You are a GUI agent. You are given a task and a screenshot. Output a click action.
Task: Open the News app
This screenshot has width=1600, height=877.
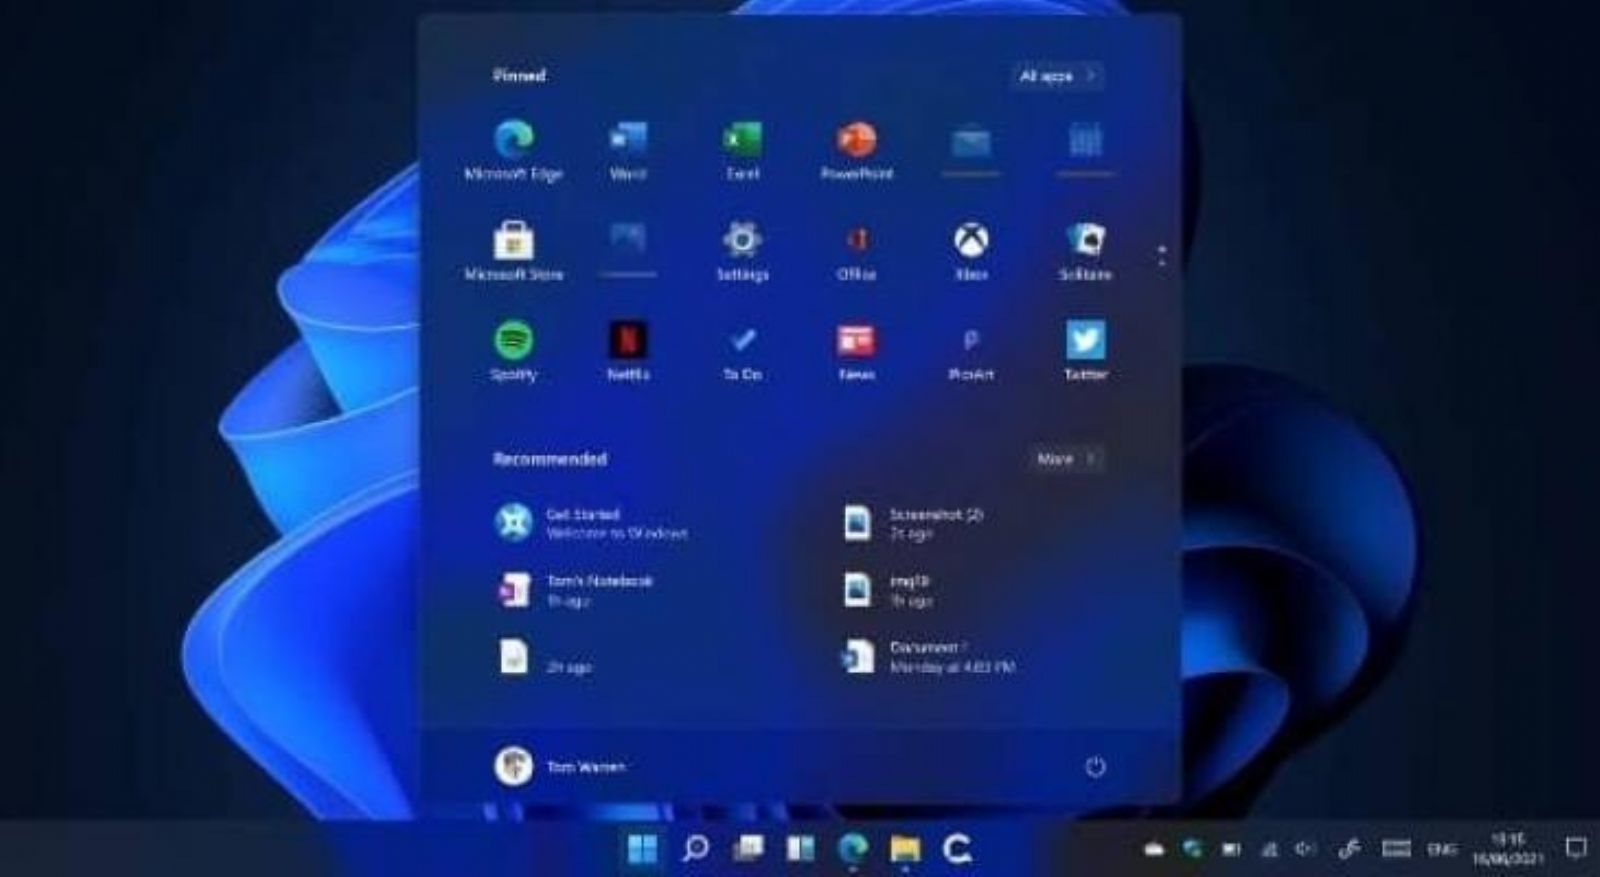tap(856, 351)
